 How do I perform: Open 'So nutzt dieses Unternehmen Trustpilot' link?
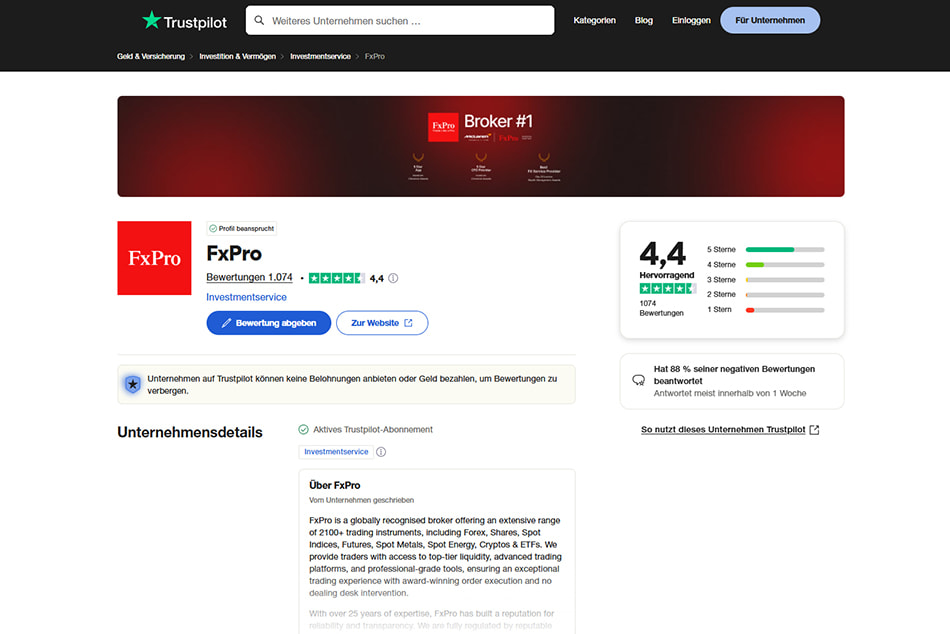click(x=723, y=430)
